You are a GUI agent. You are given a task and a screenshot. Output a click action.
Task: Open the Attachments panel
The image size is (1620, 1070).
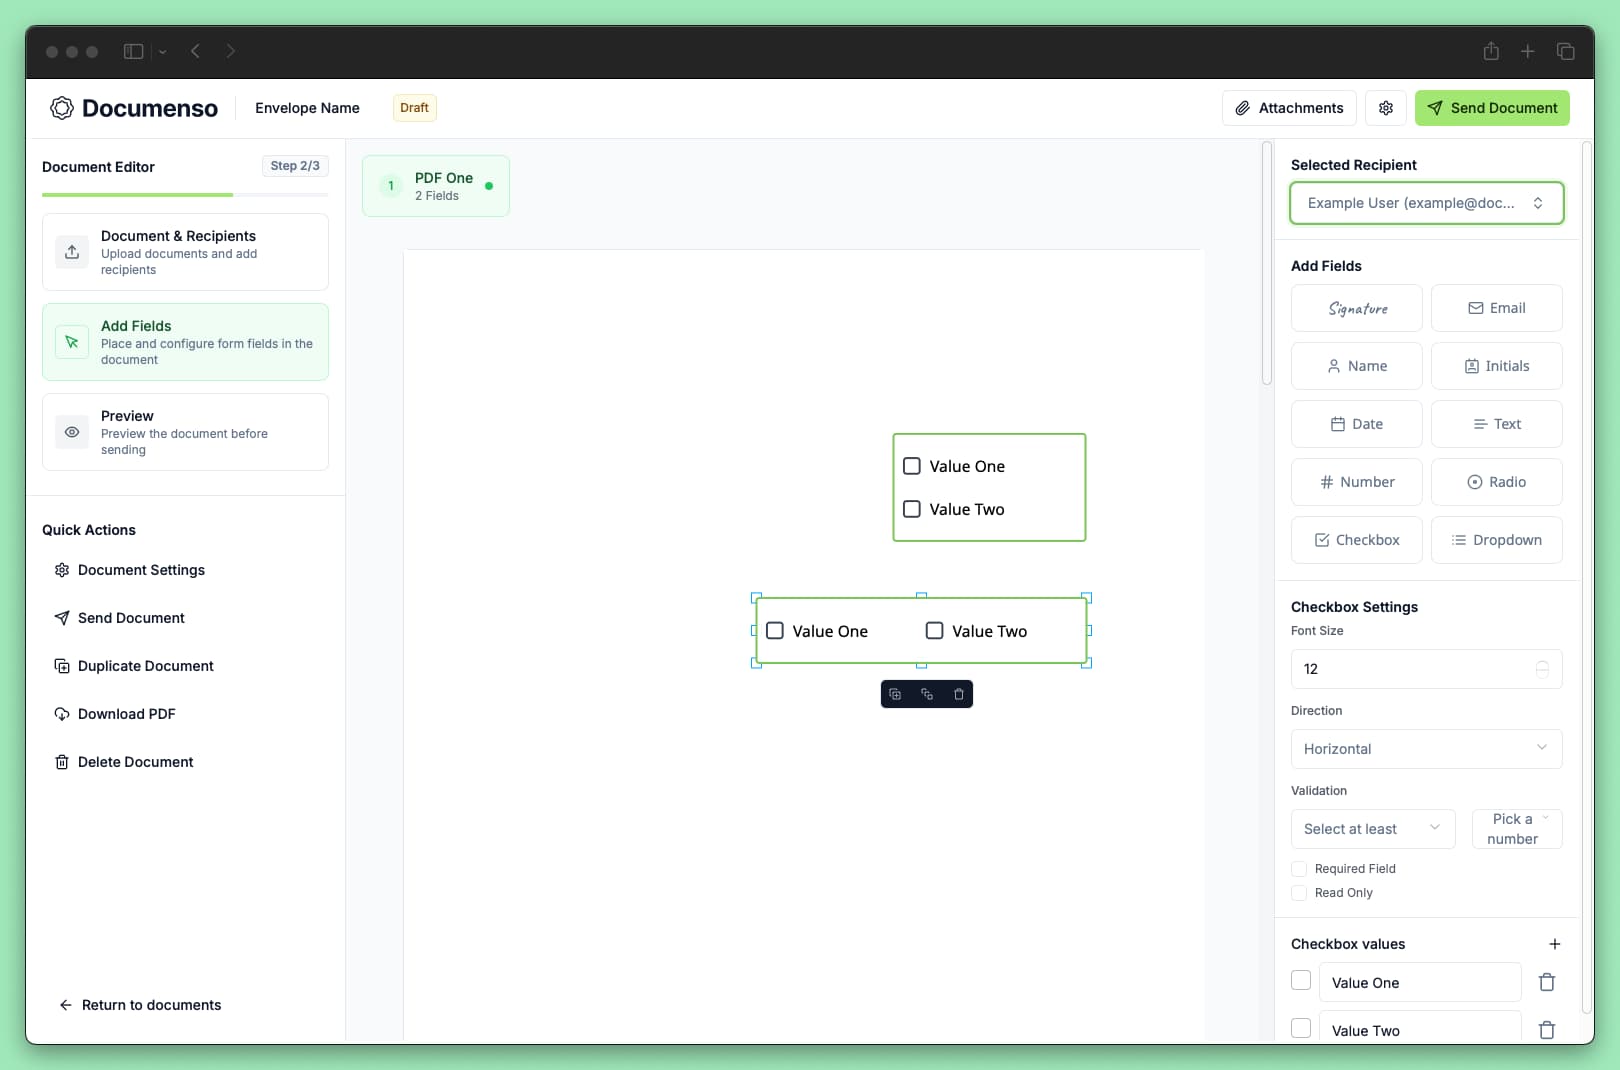click(x=1288, y=108)
